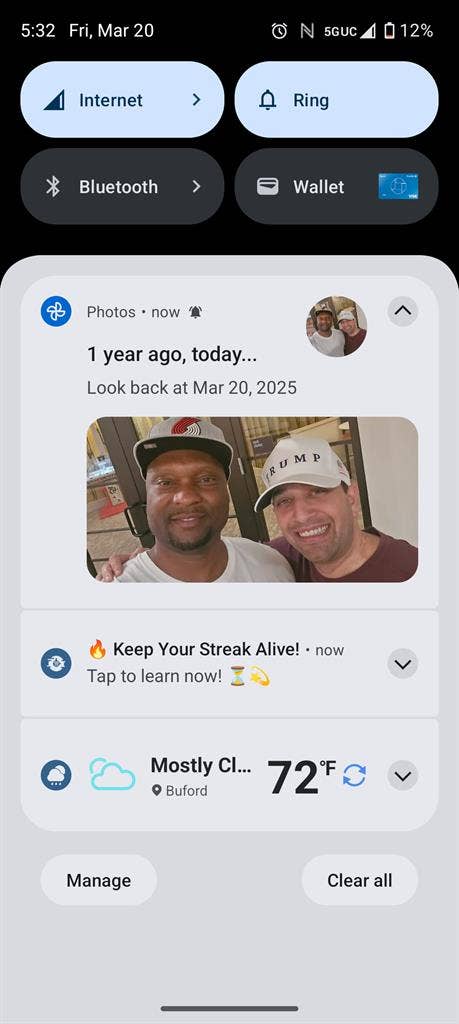Tap the streak app notification icon
Screen dimensions: 459x1024
coord(55,664)
